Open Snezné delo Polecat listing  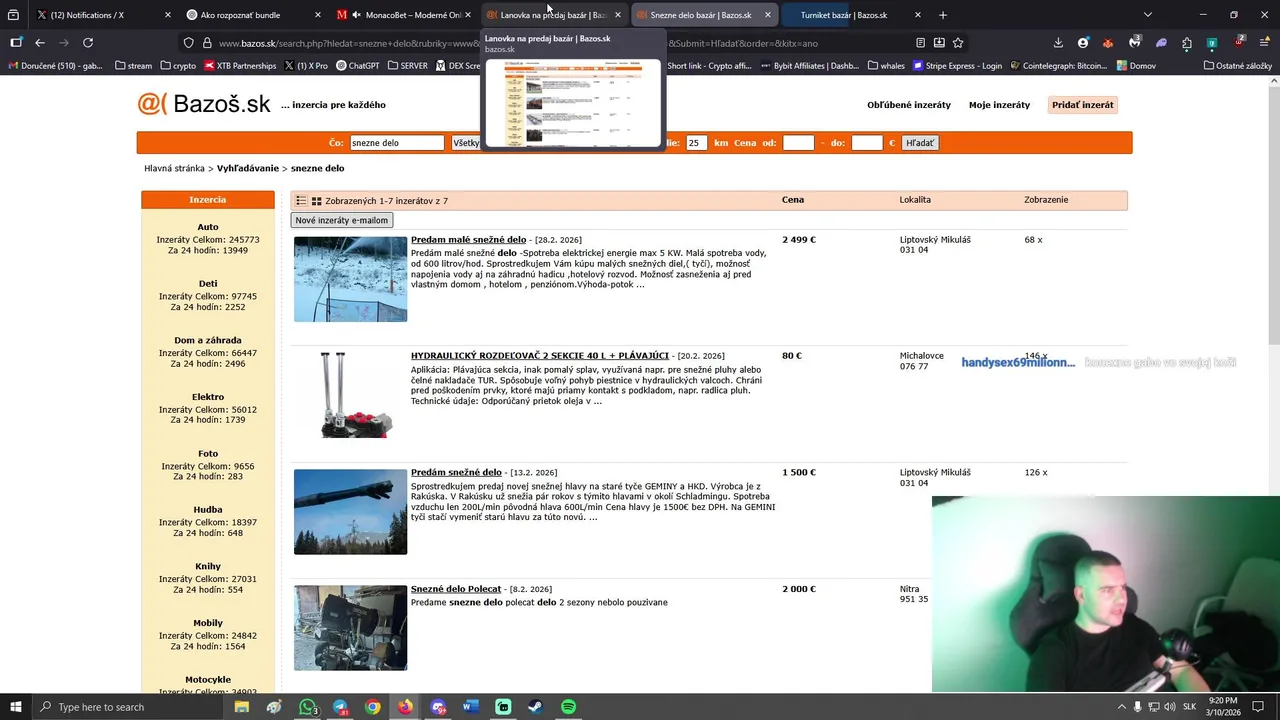click(456, 589)
